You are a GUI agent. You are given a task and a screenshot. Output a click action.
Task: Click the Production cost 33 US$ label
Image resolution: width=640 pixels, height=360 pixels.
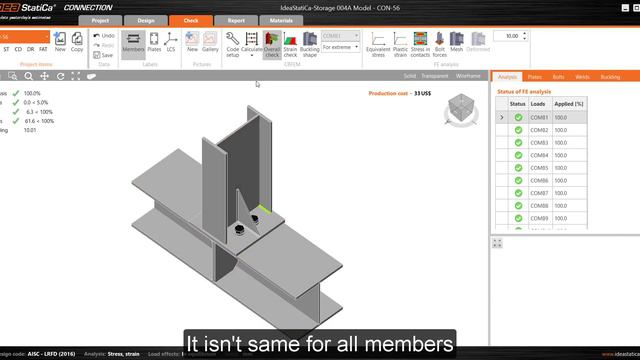click(x=400, y=93)
